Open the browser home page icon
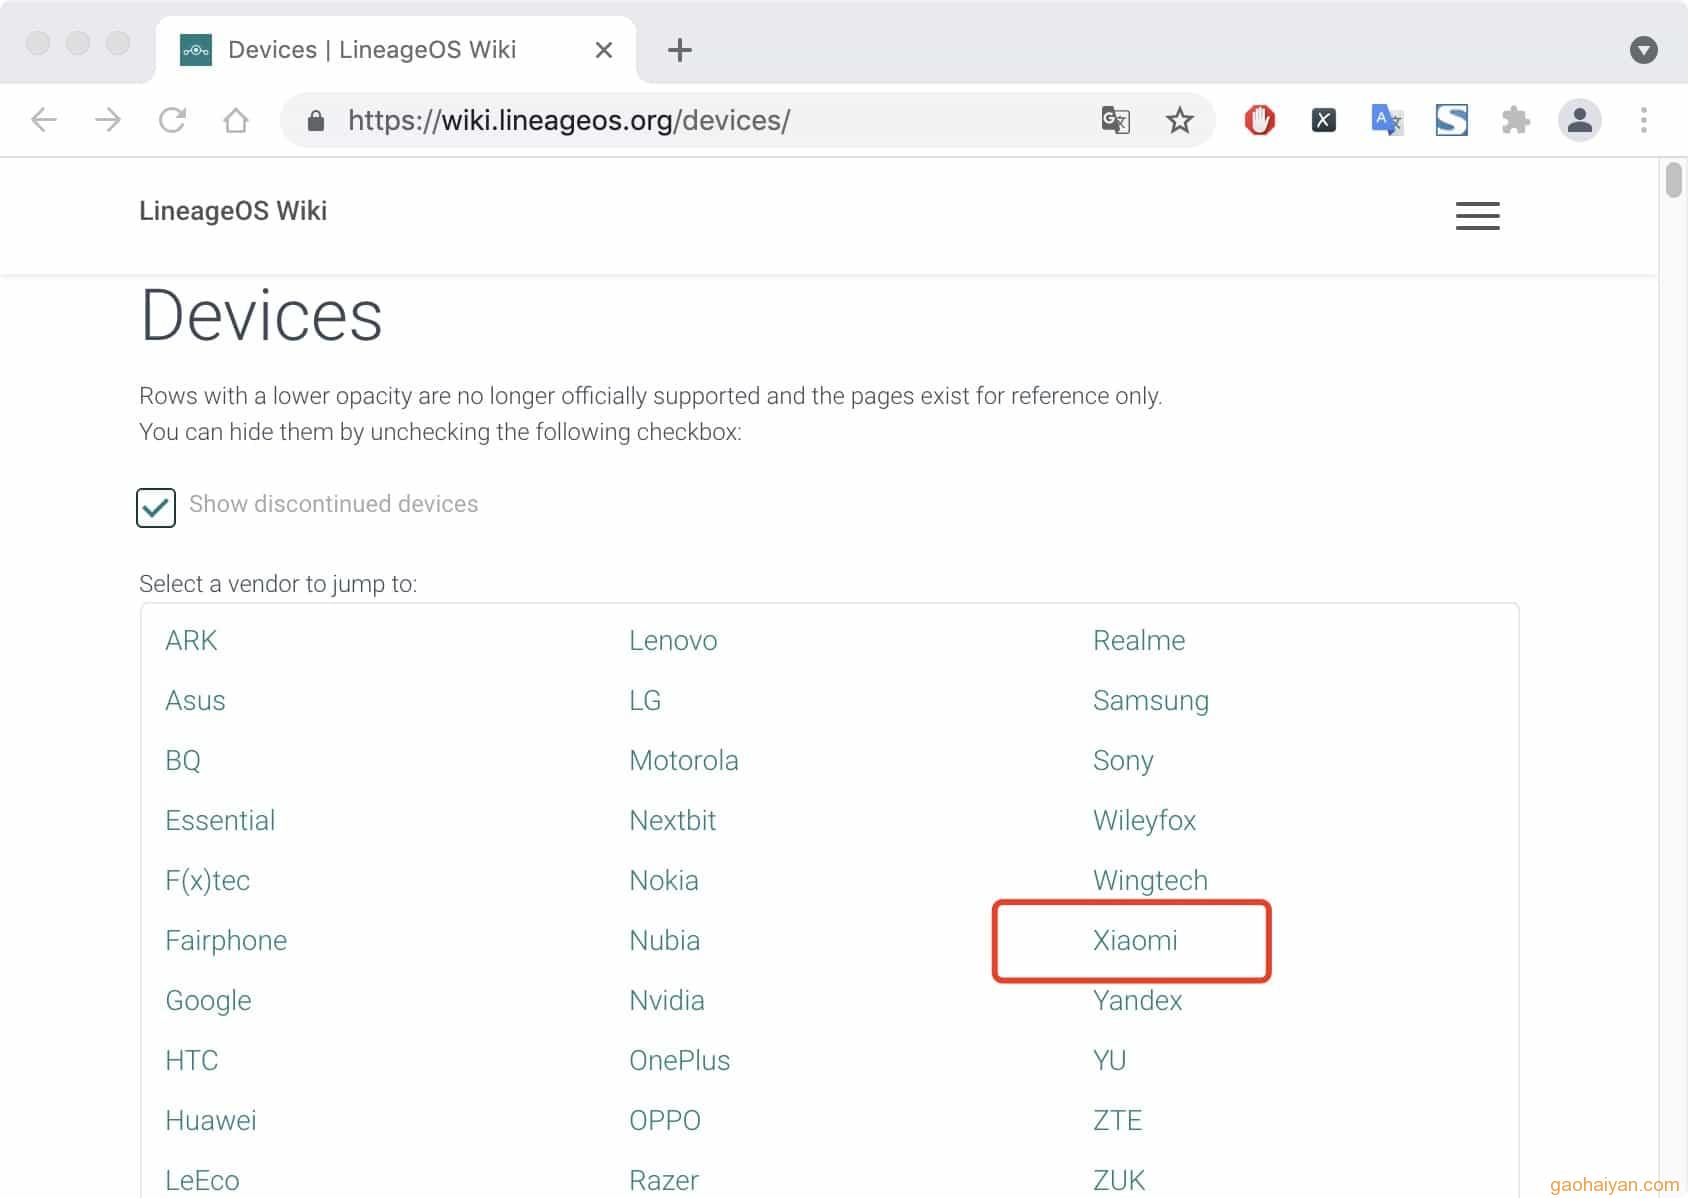 pyautogui.click(x=236, y=120)
